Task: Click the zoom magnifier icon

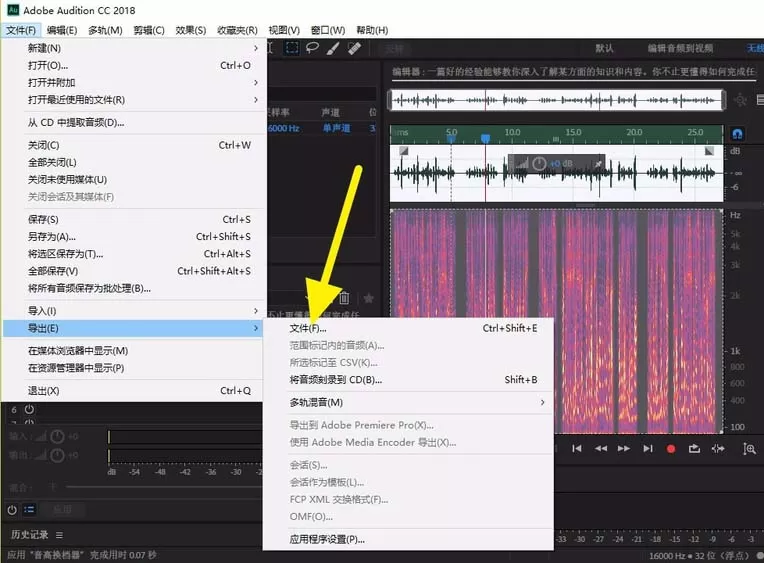Action: point(749,448)
